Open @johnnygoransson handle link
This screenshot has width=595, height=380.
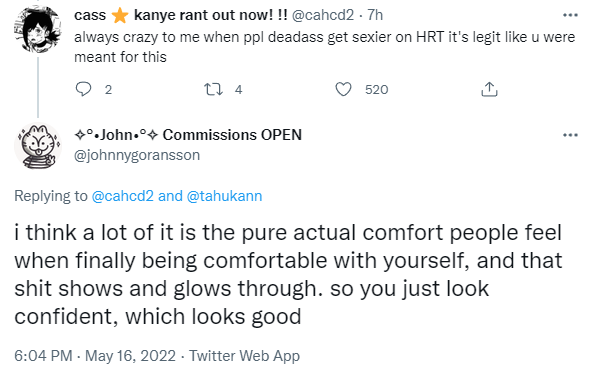(x=137, y=155)
